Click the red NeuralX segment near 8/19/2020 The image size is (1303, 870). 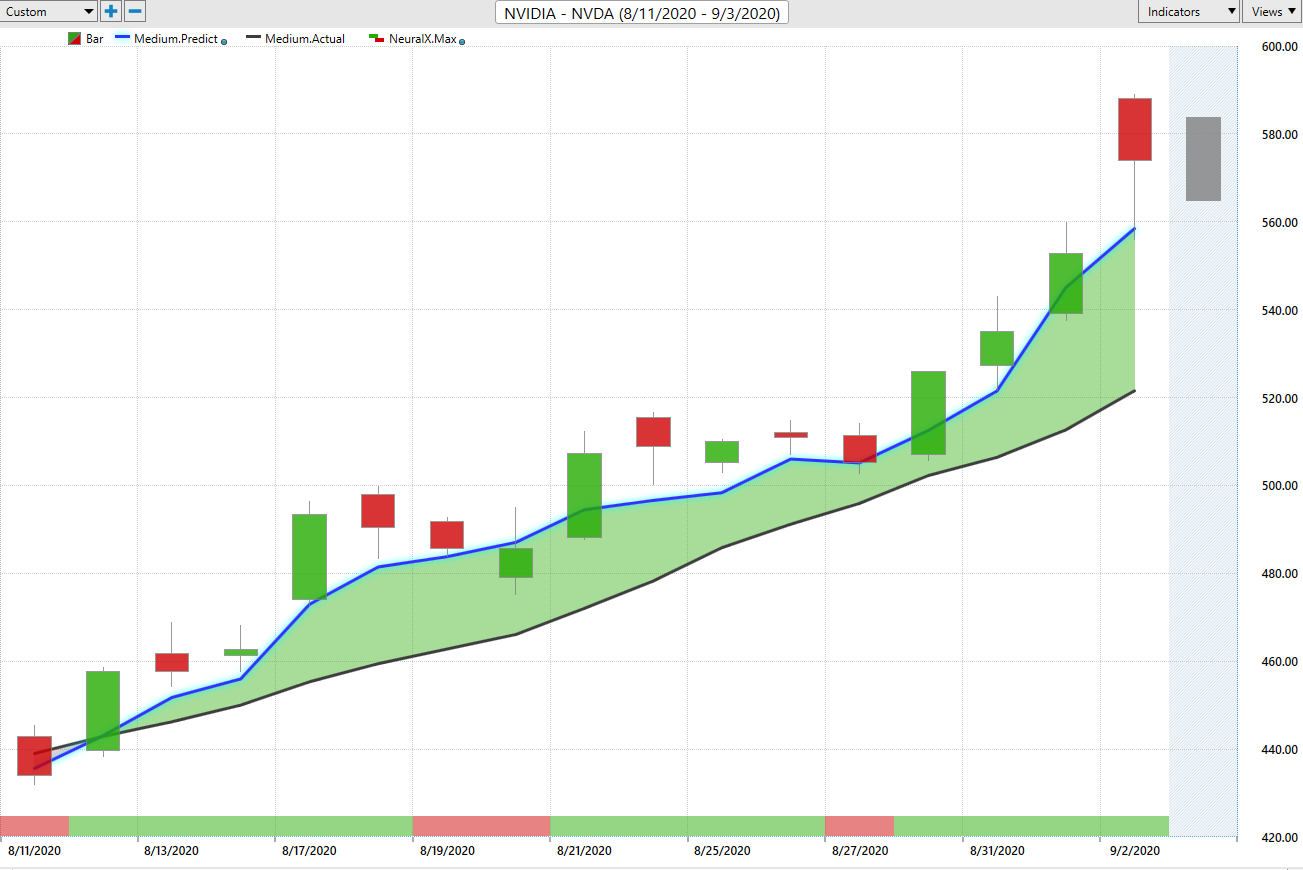coord(481,826)
